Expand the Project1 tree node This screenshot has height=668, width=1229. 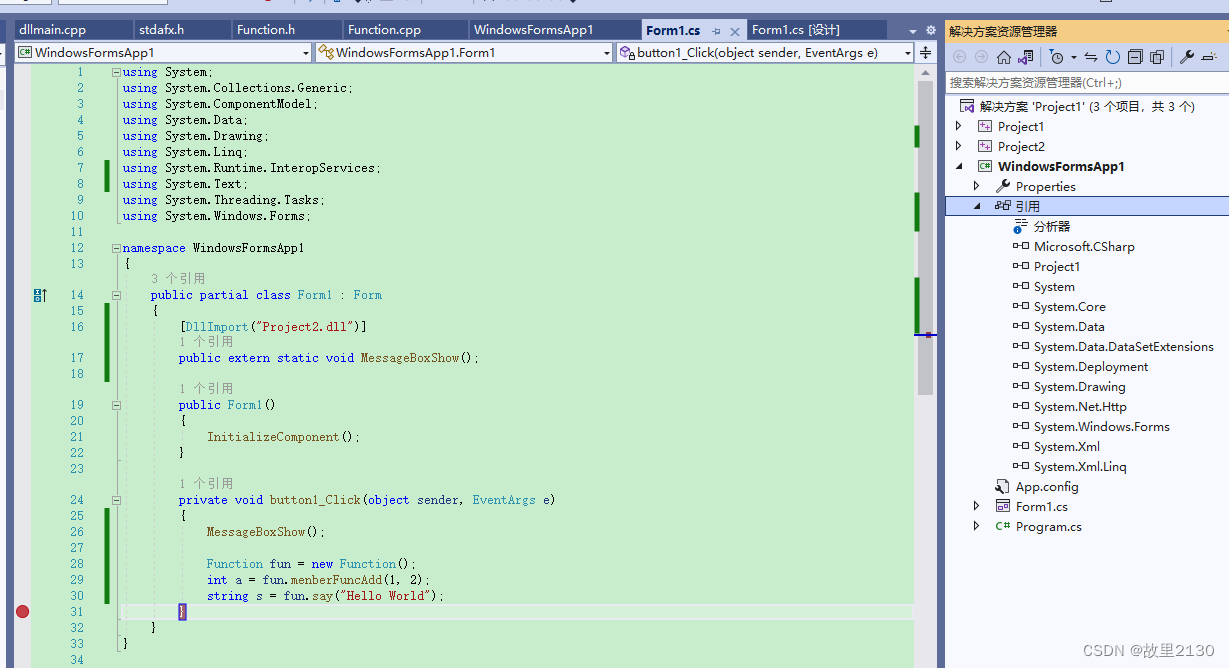[x=958, y=126]
